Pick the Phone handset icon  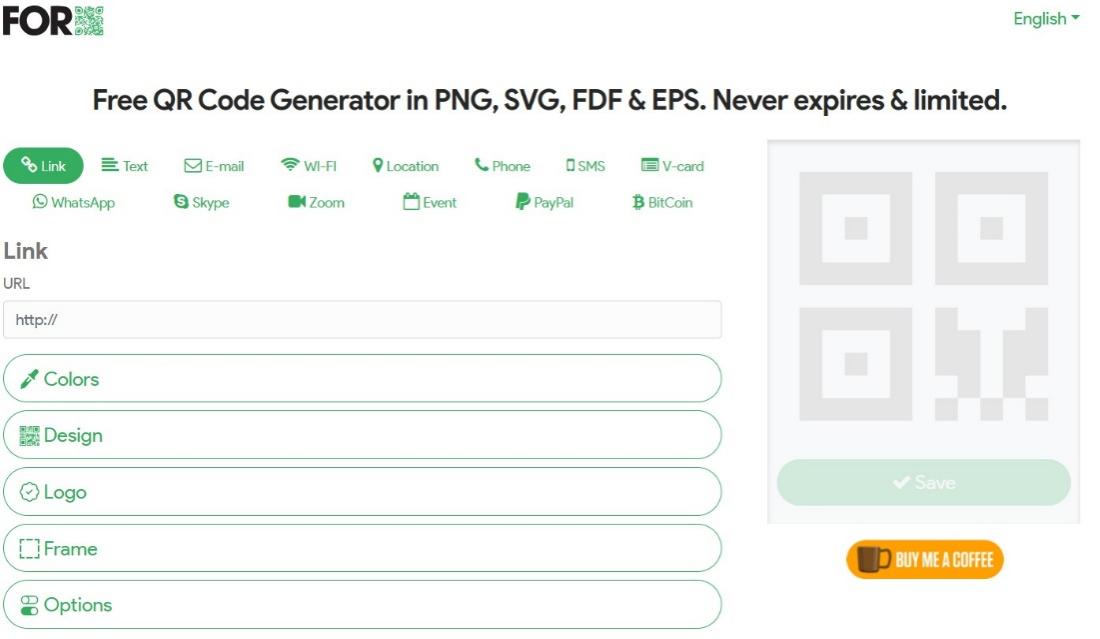[x=482, y=166]
